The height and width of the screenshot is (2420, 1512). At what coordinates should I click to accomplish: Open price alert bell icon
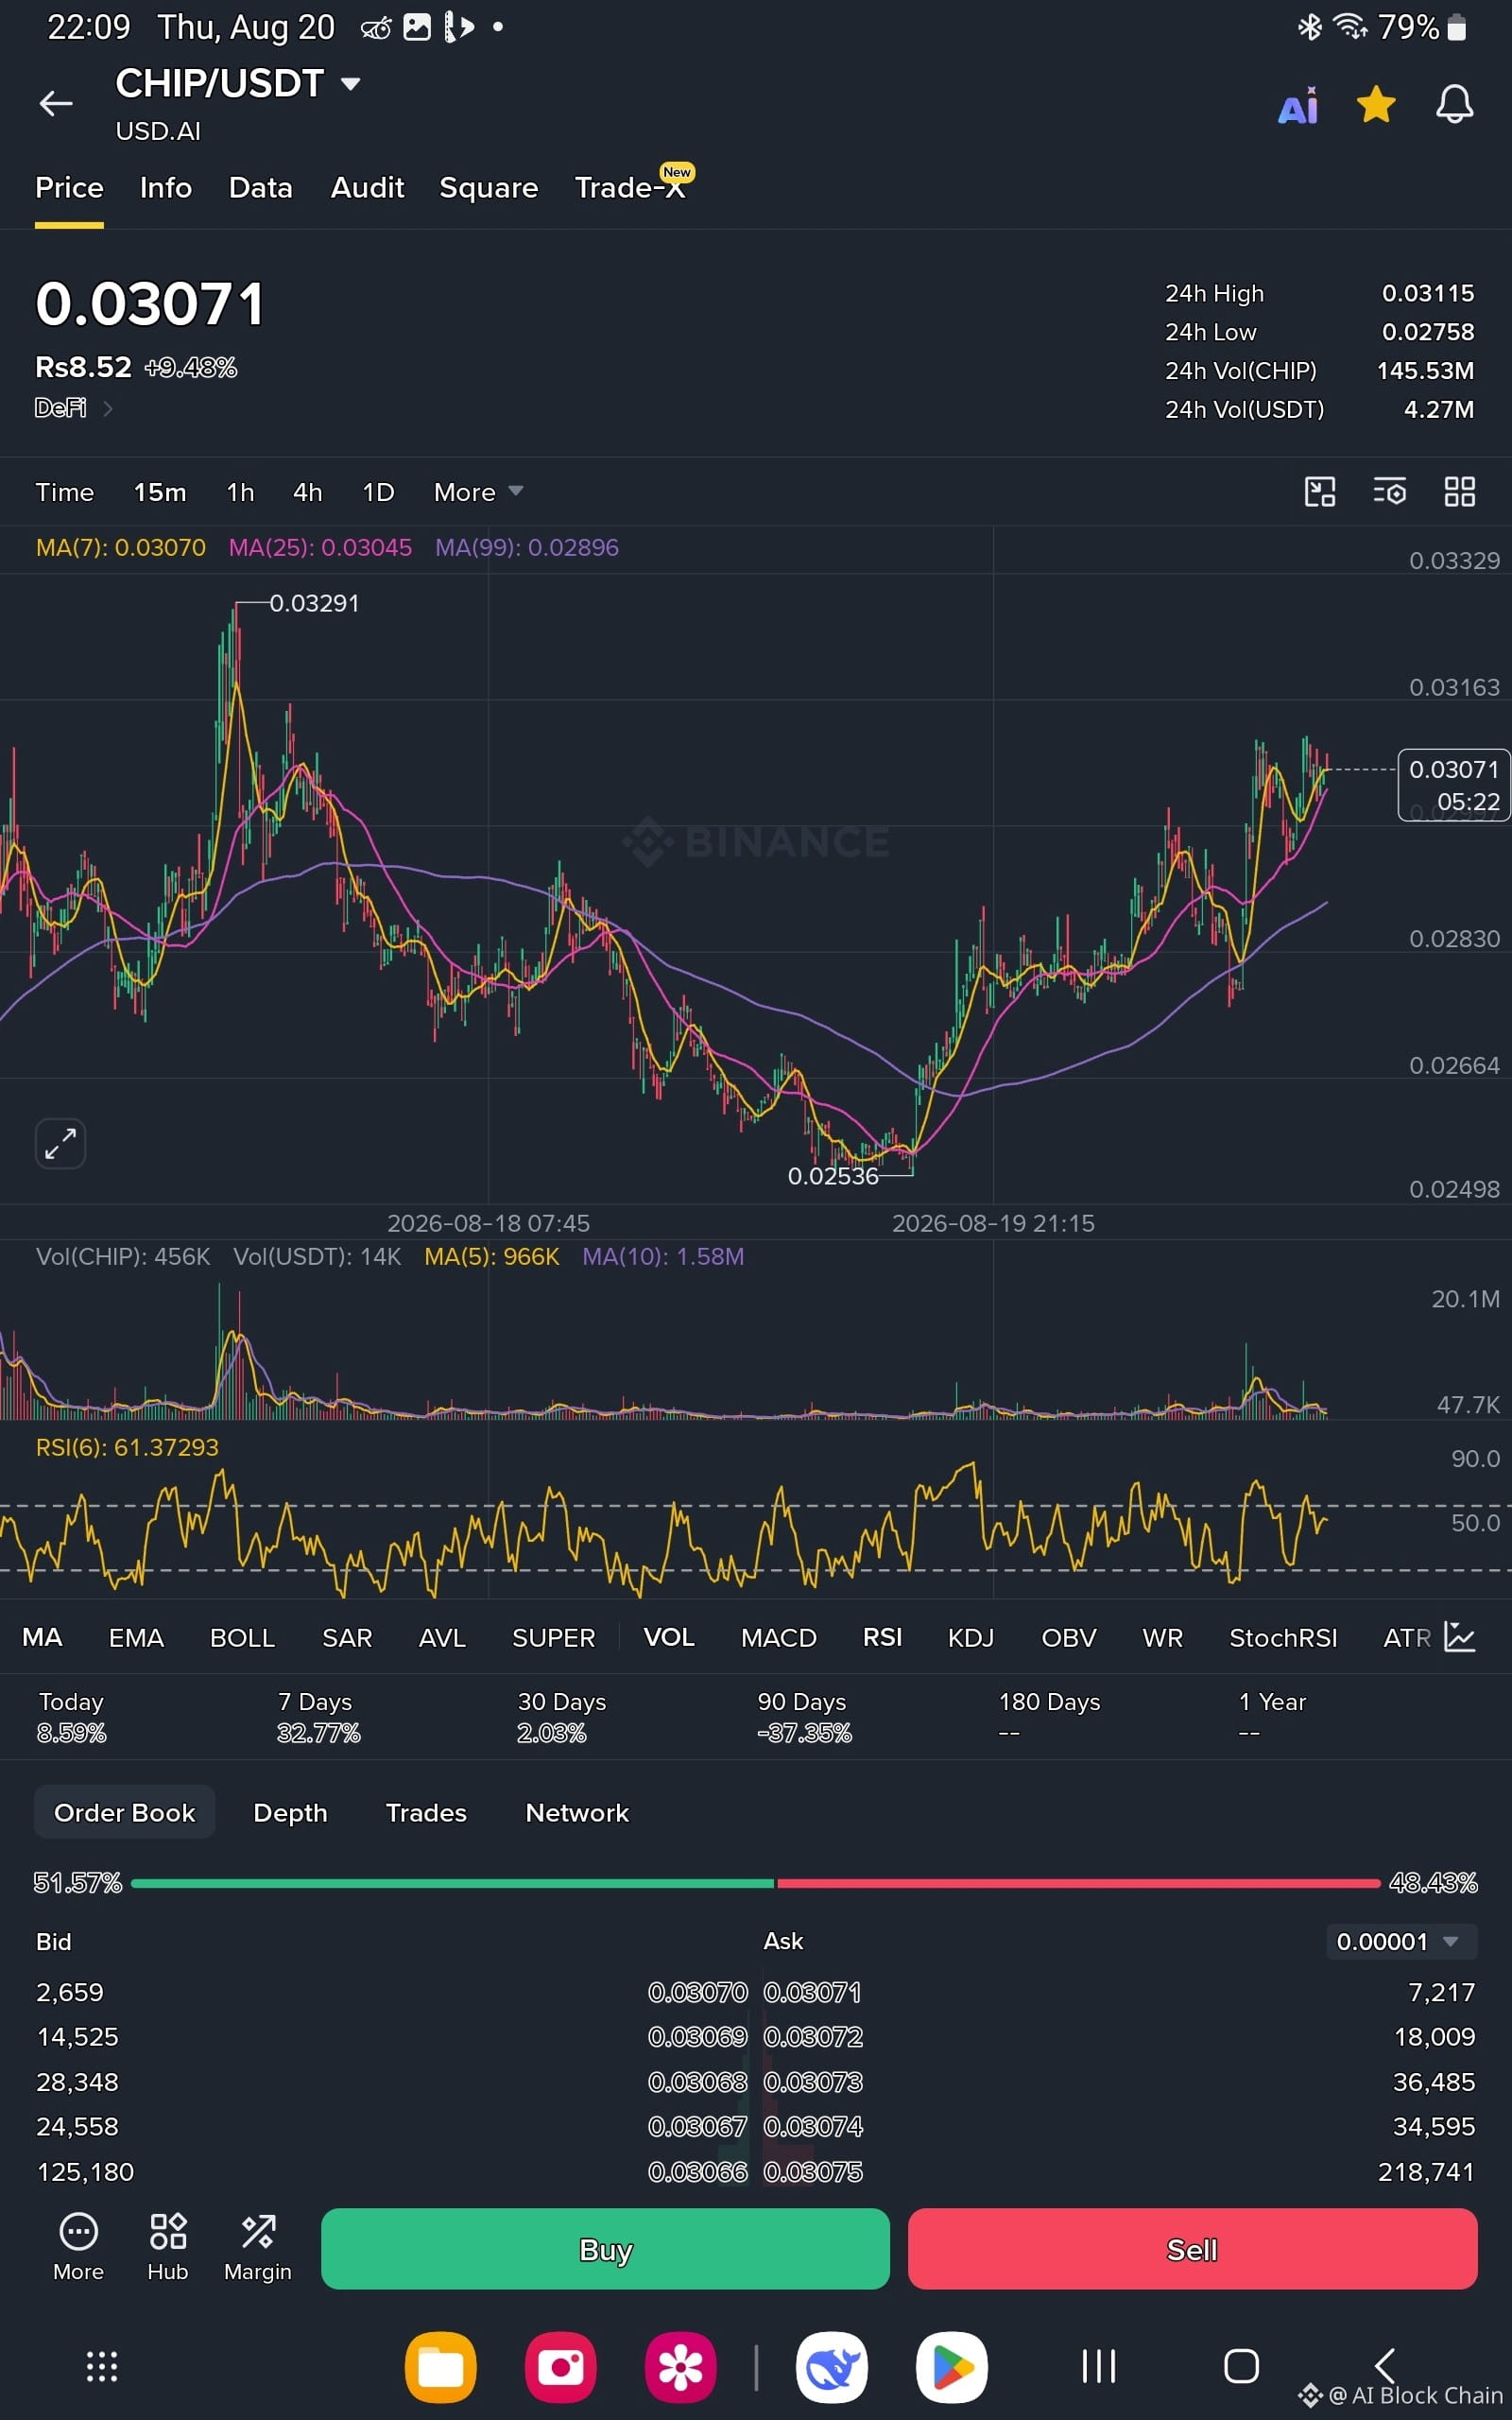1454,104
